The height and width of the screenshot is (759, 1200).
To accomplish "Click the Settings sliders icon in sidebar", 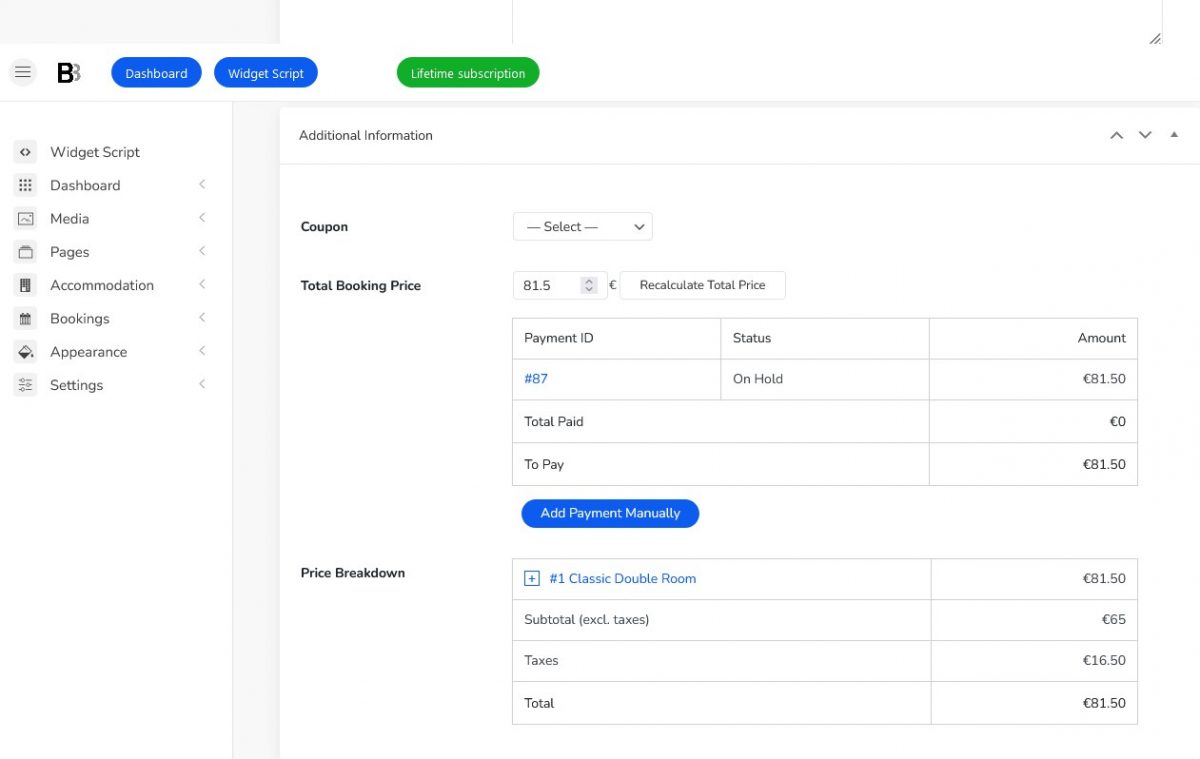I will point(25,384).
